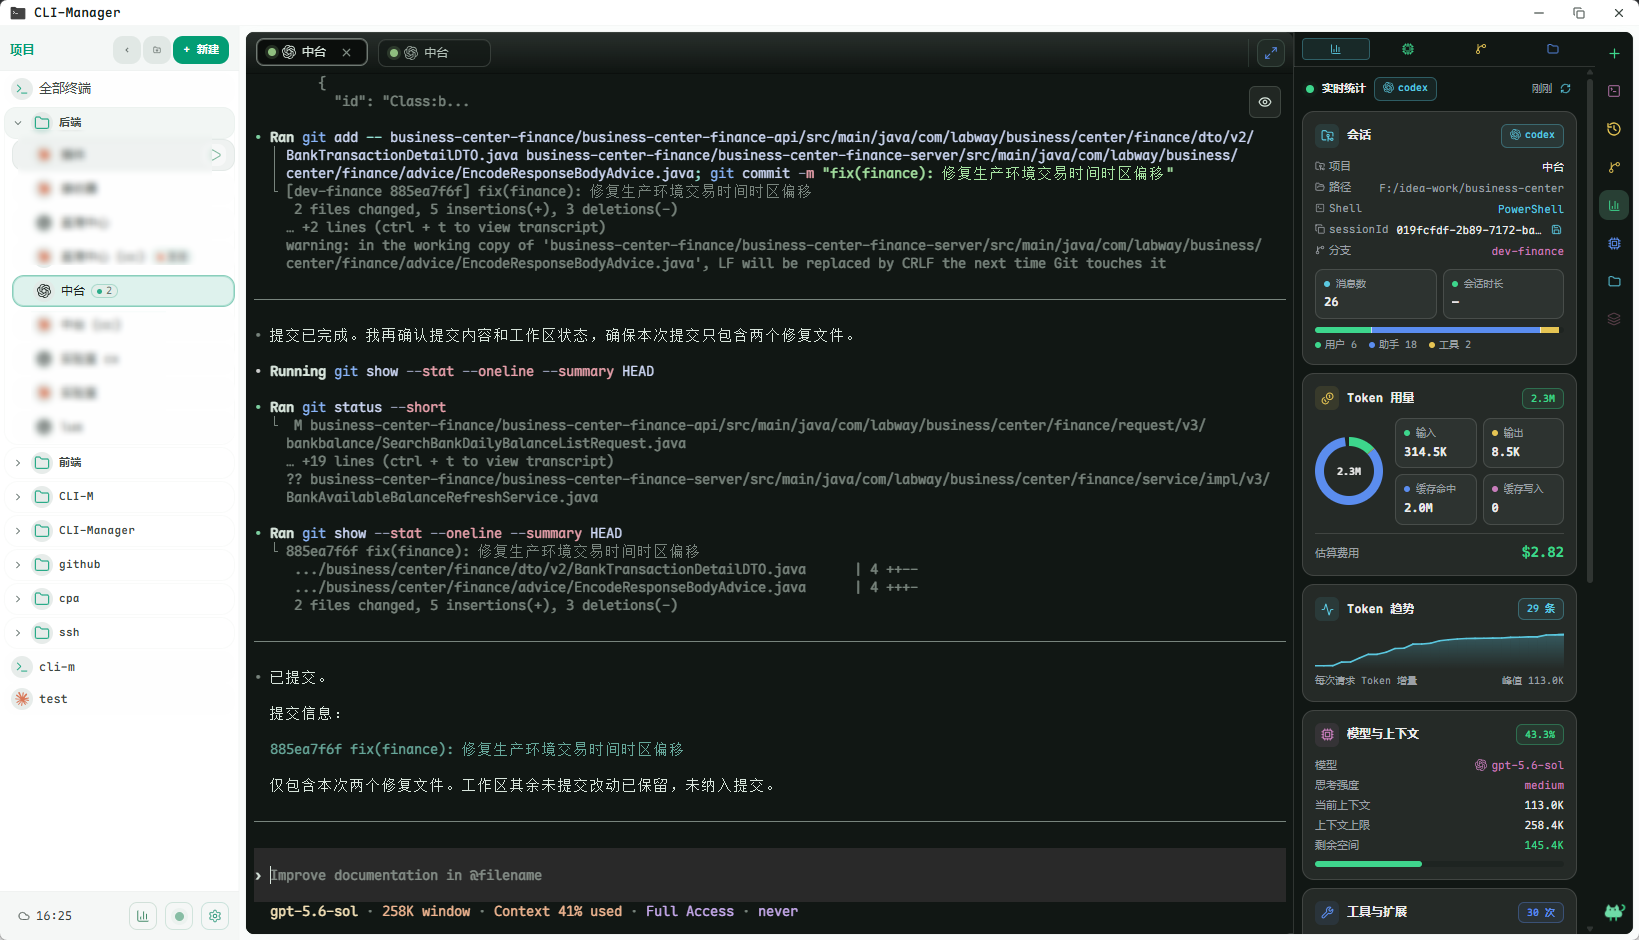Expand the 前端 folder

[18, 462]
